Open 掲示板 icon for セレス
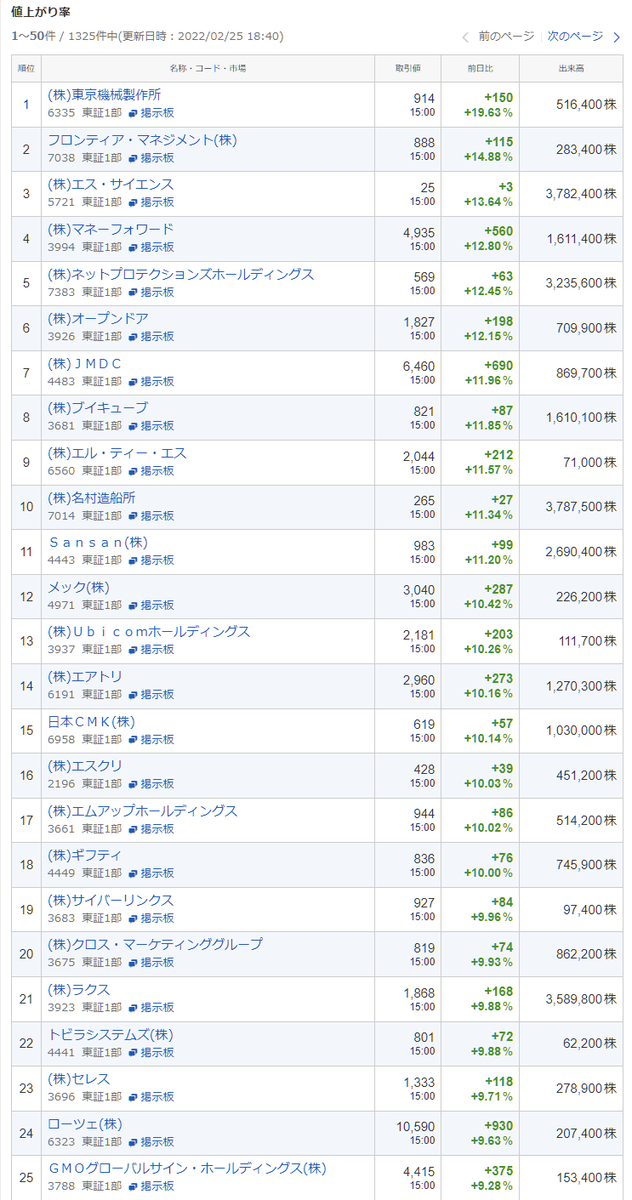This screenshot has width=632, height=1200. [x=133, y=1096]
